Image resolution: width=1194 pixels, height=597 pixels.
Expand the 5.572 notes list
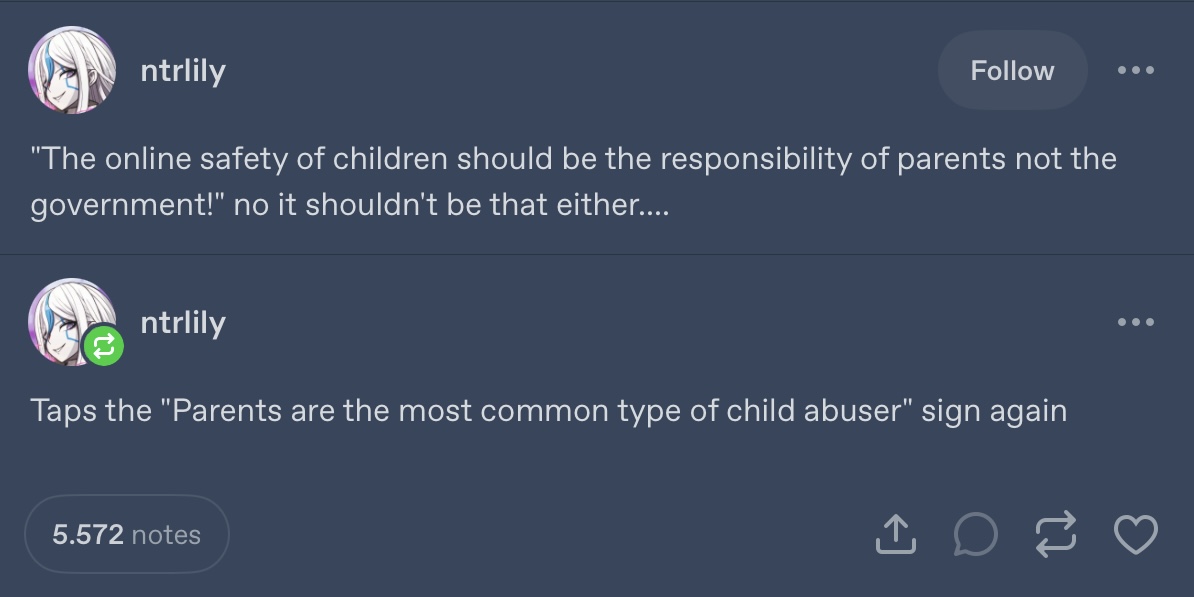coord(126,534)
